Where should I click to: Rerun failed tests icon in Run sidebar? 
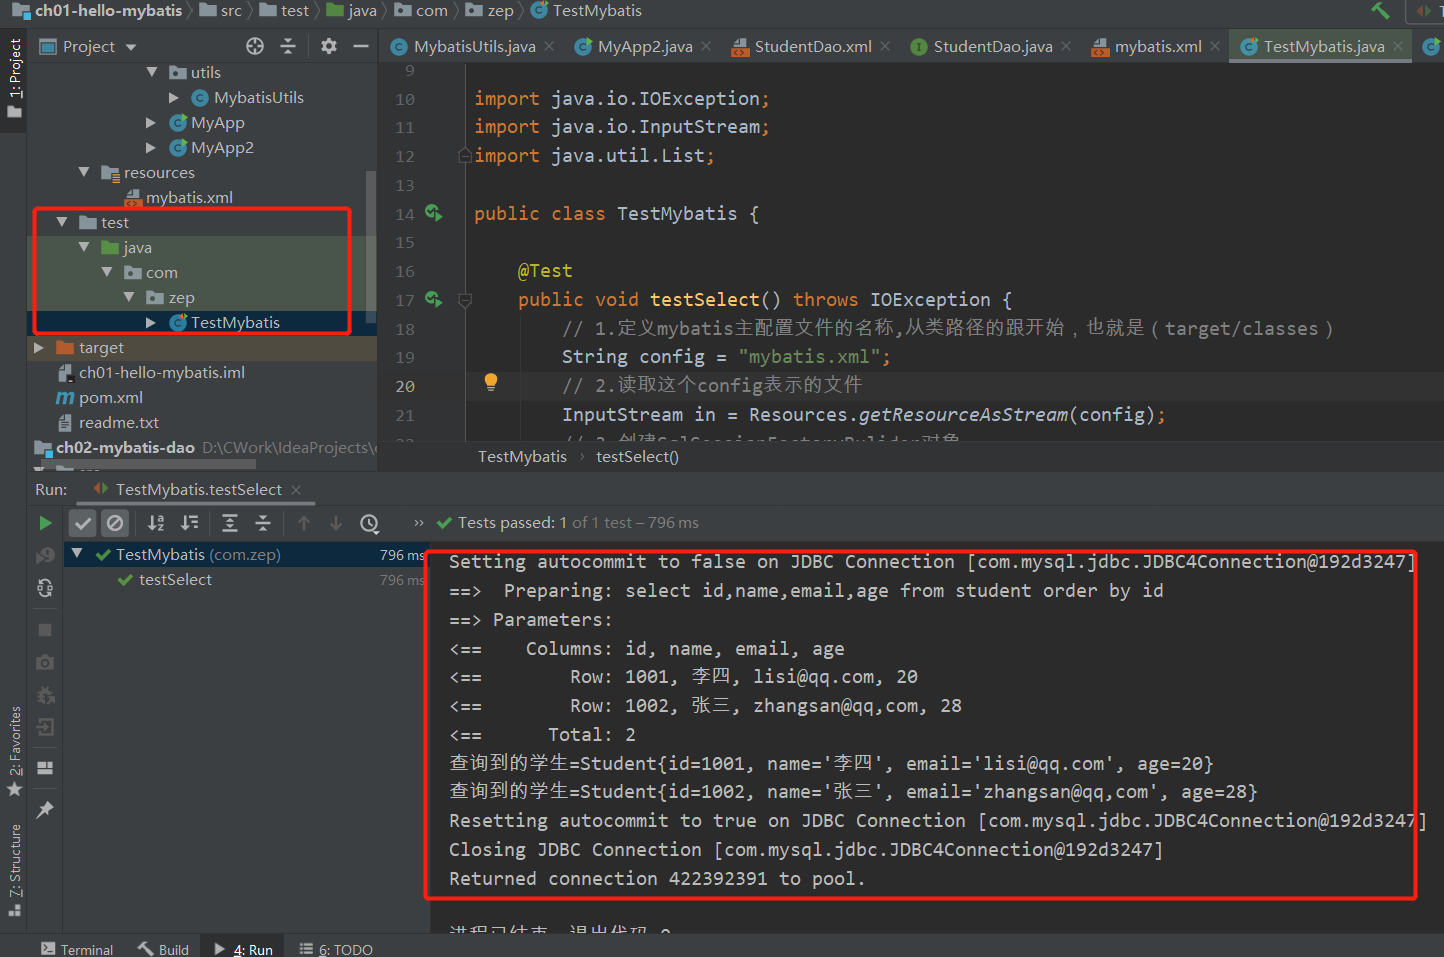pyautogui.click(x=45, y=555)
